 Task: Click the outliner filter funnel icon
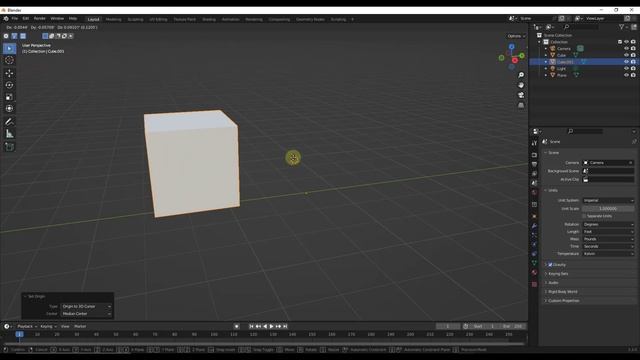(622, 27)
